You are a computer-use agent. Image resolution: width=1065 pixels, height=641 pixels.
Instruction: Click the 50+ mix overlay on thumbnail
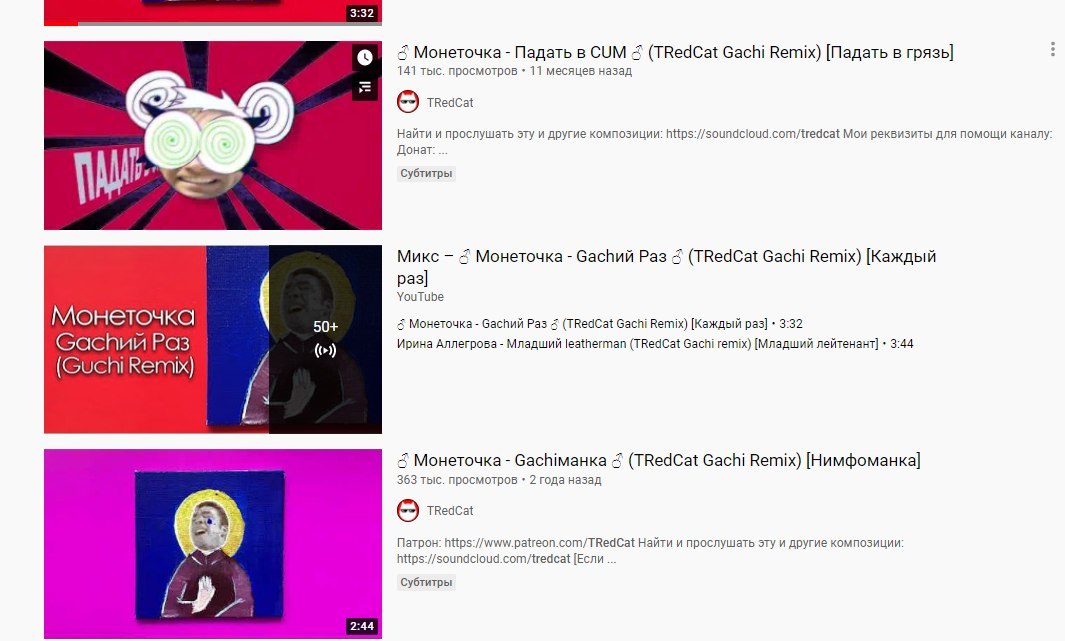tap(325, 339)
